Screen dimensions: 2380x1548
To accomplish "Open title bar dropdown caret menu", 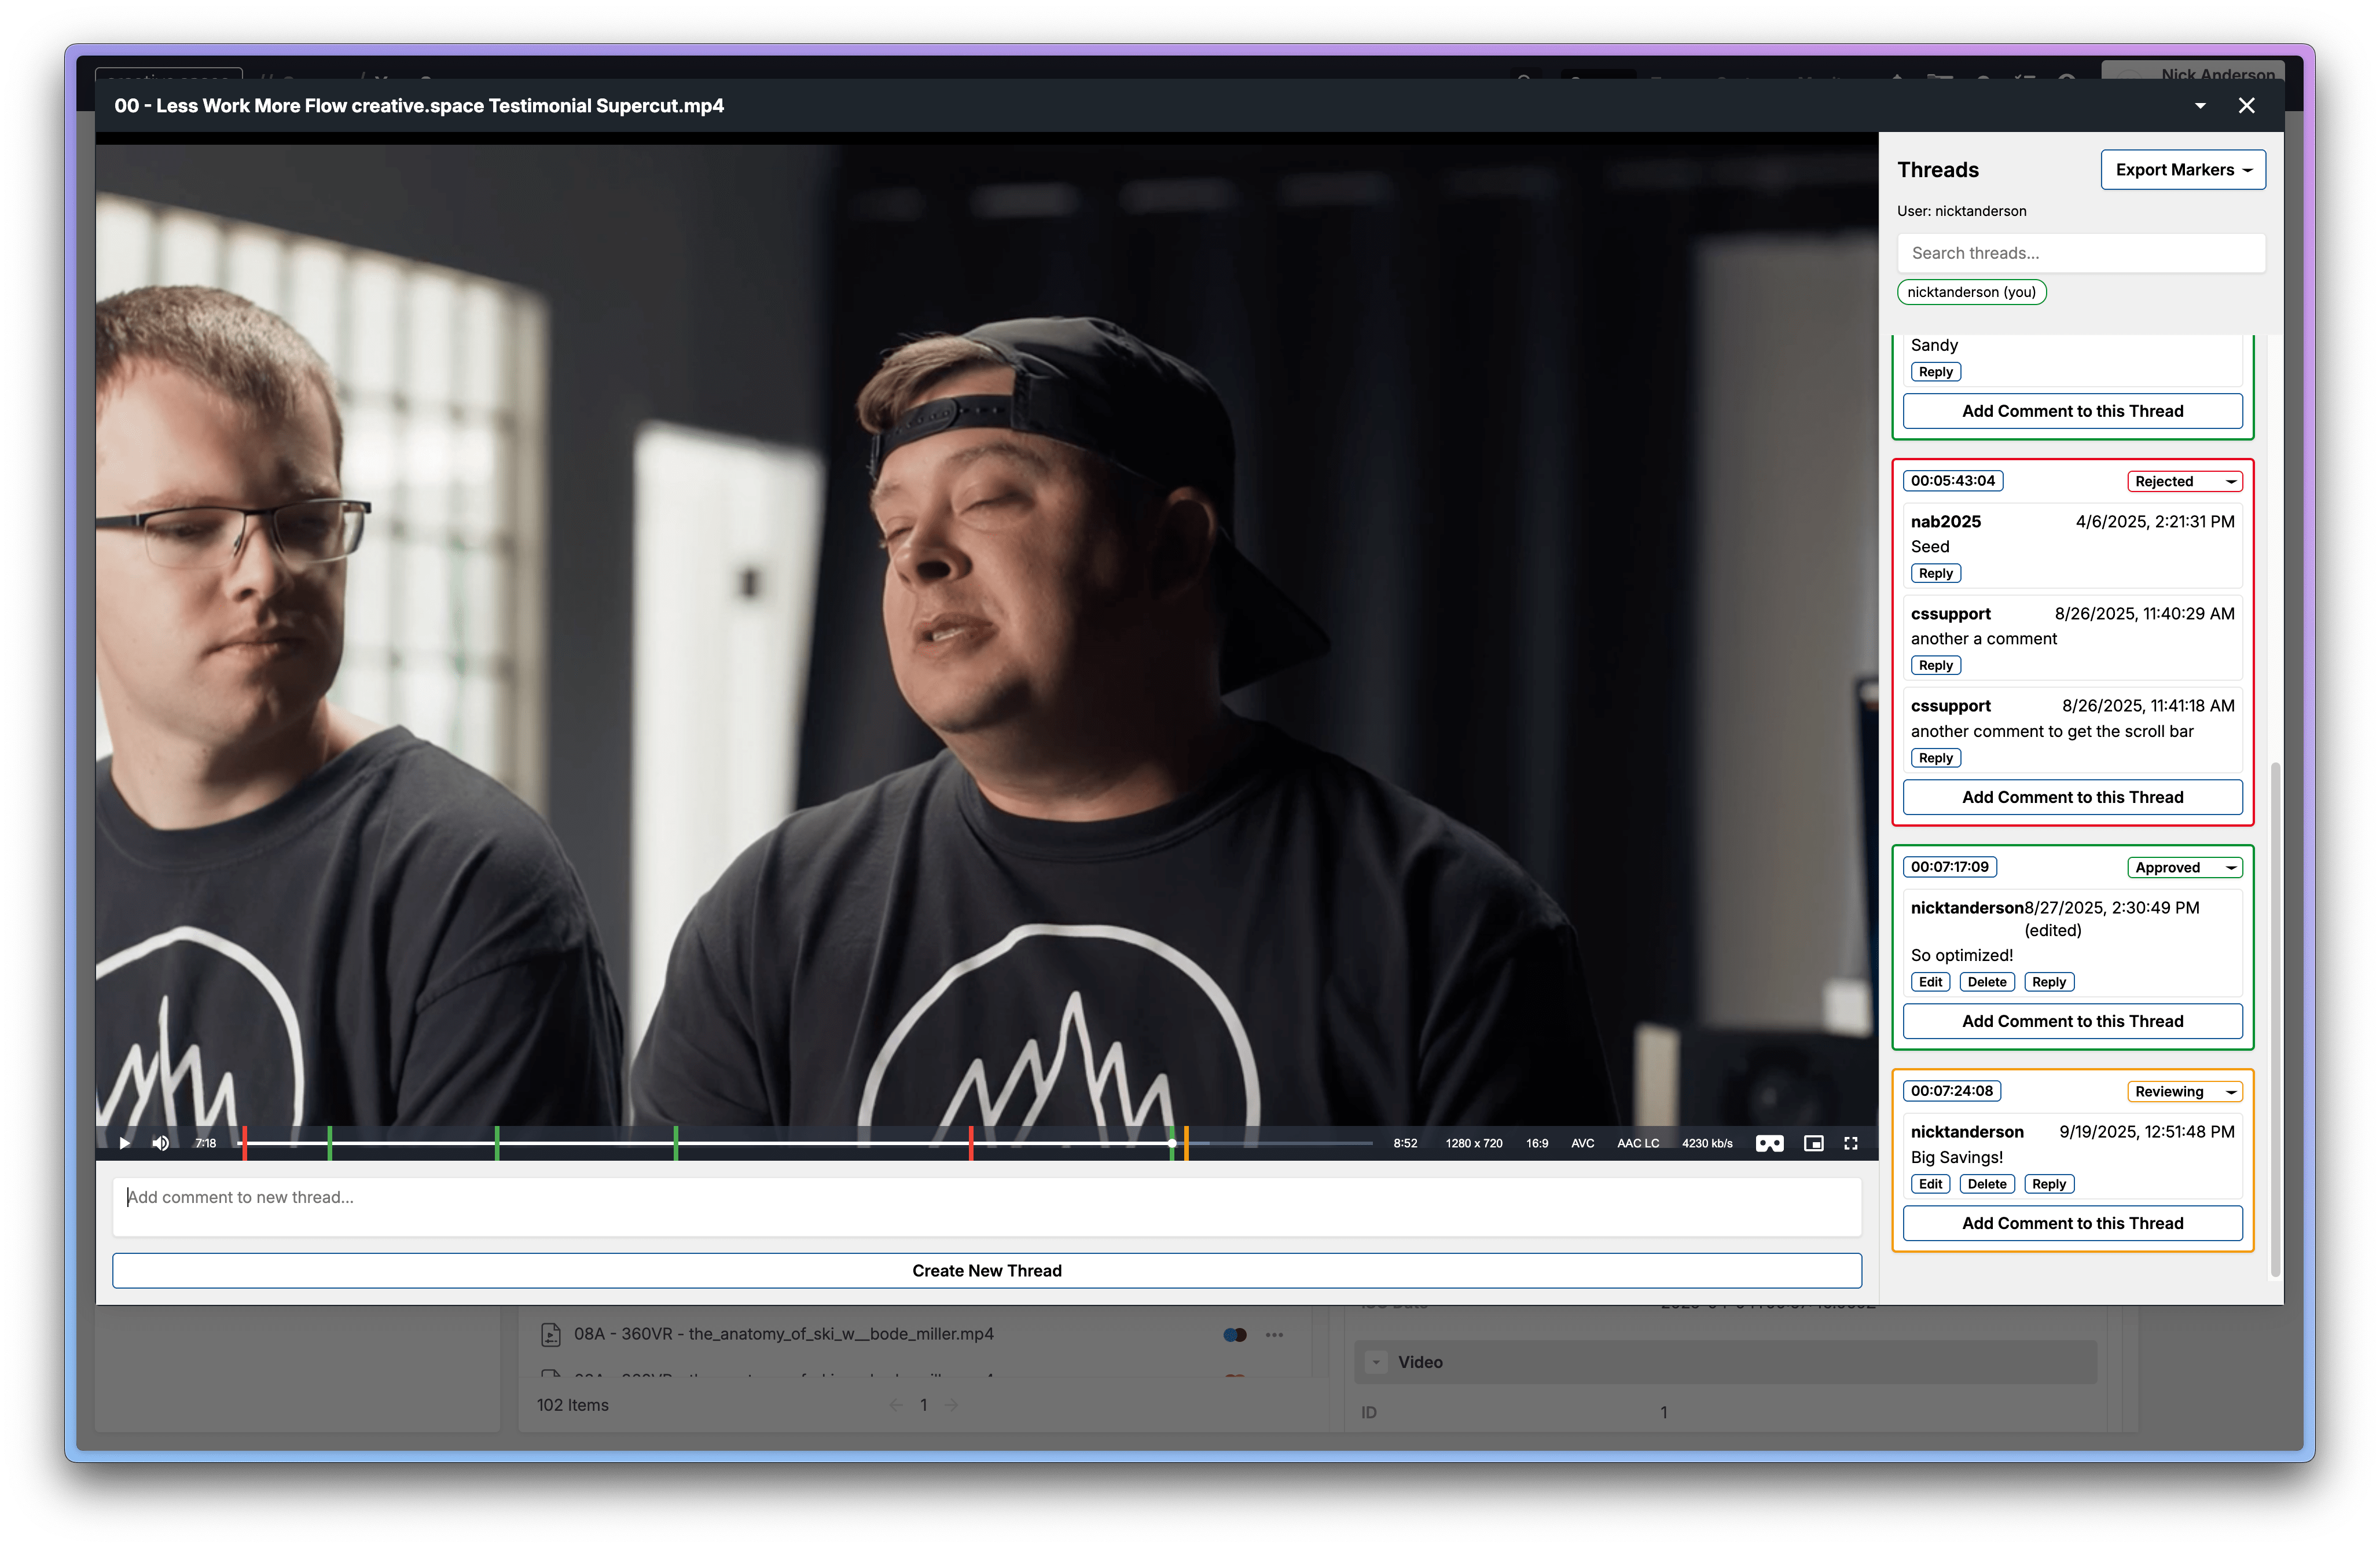I will point(2200,106).
